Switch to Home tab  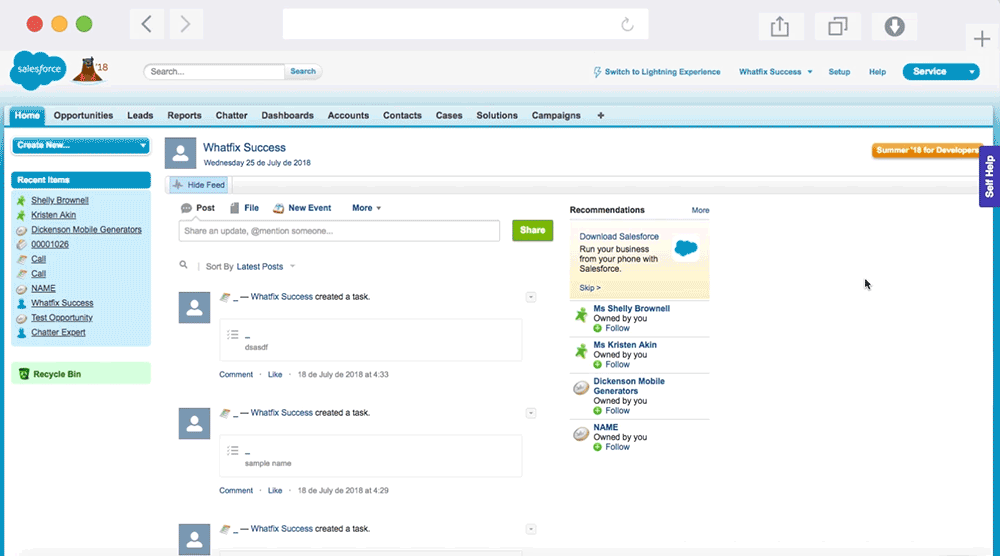tap(27, 115)
